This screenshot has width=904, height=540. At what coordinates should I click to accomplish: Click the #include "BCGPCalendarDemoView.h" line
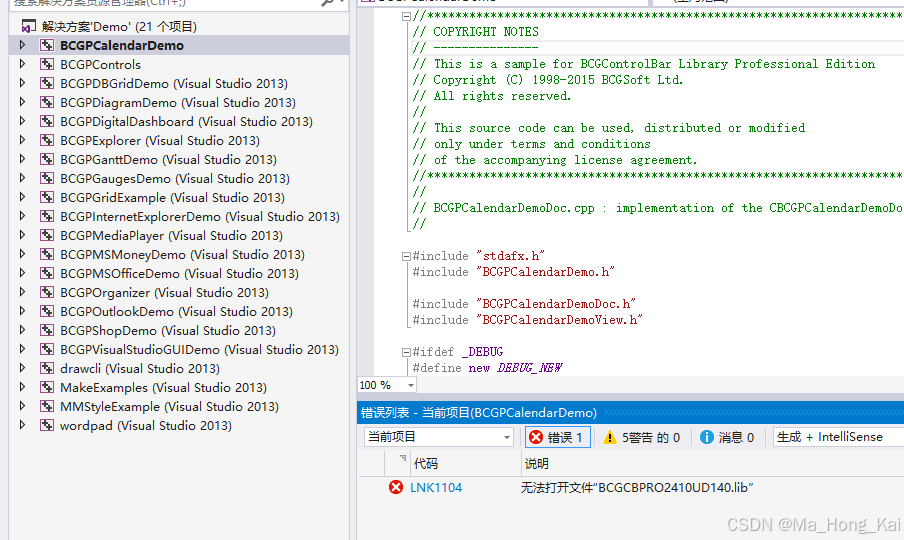pos(528,320)
